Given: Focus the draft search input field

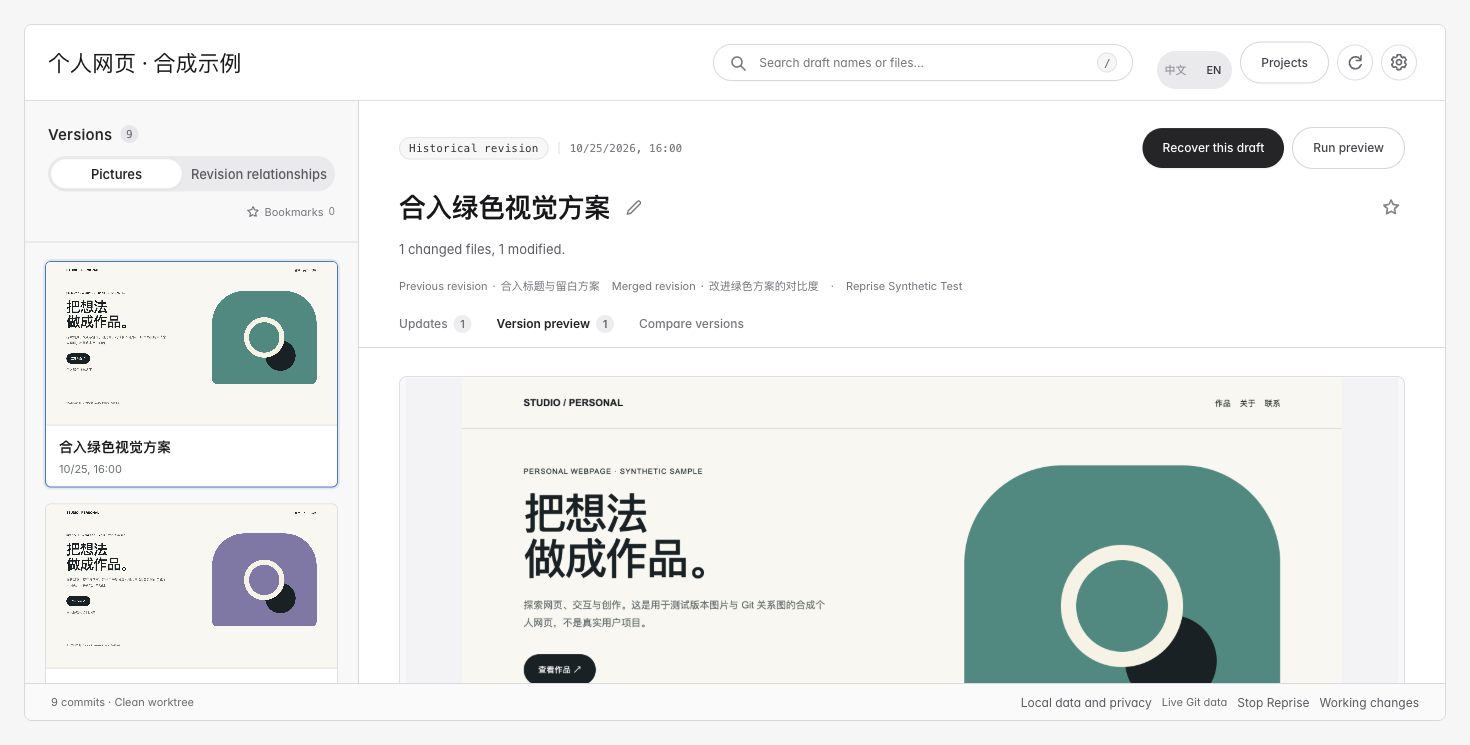Looking at the screenshot, I should pyautogui.click(x=923, y=63).
